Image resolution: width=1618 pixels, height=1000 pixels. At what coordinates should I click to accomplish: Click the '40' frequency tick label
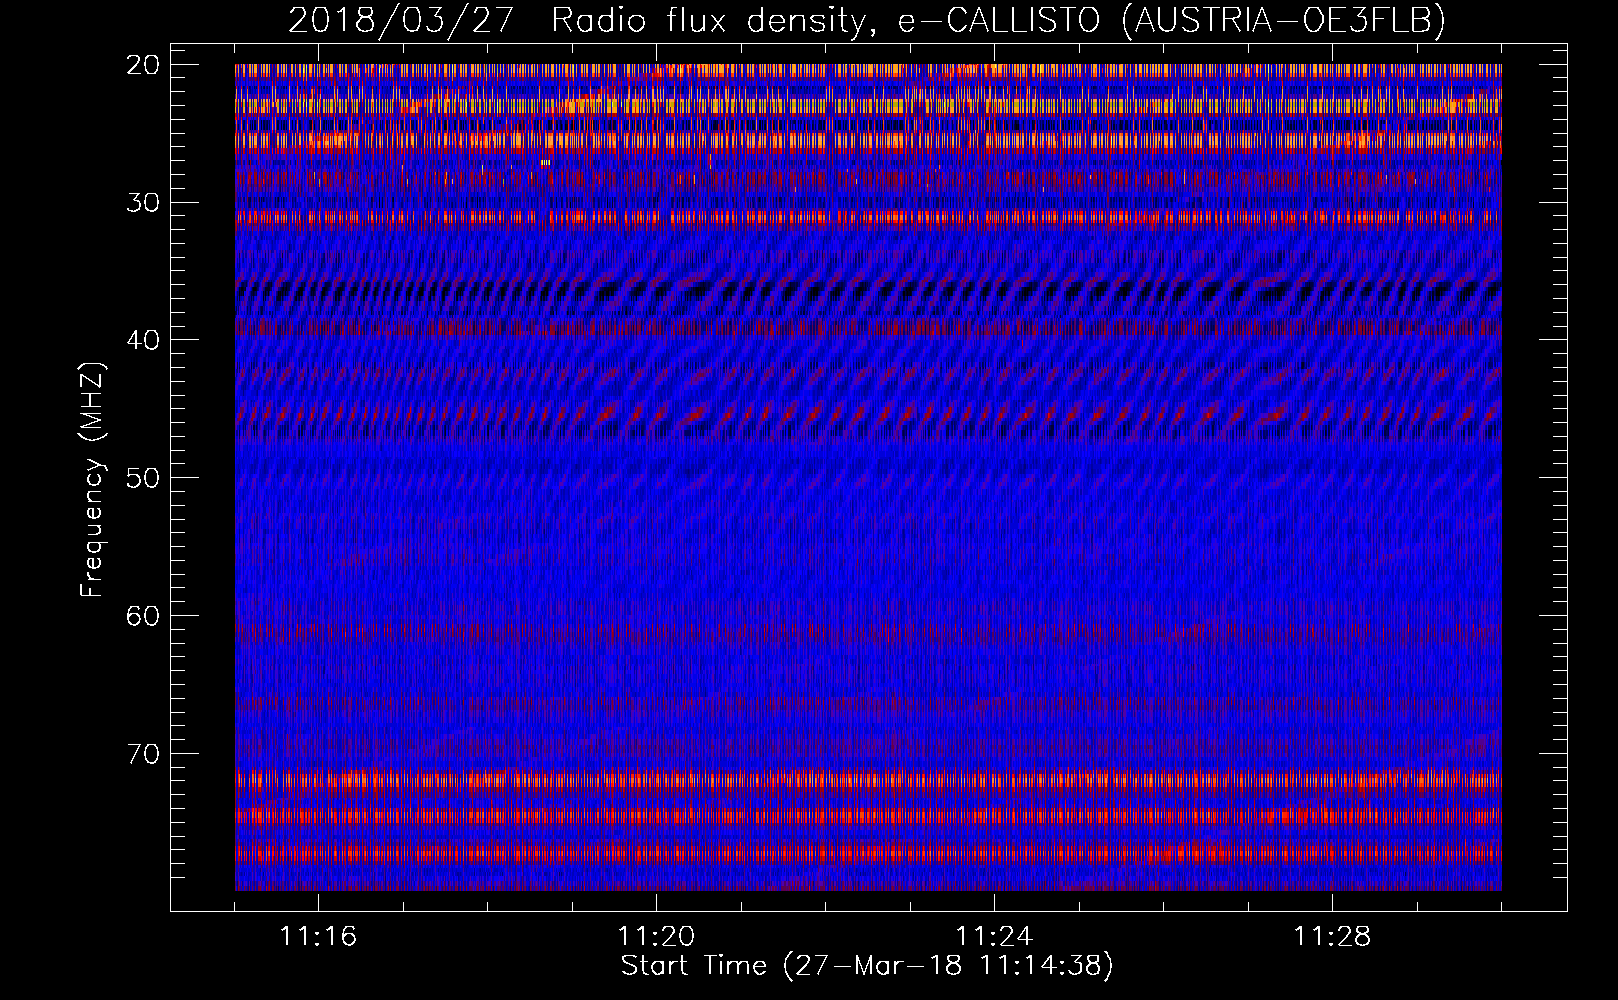pos(144,340)
